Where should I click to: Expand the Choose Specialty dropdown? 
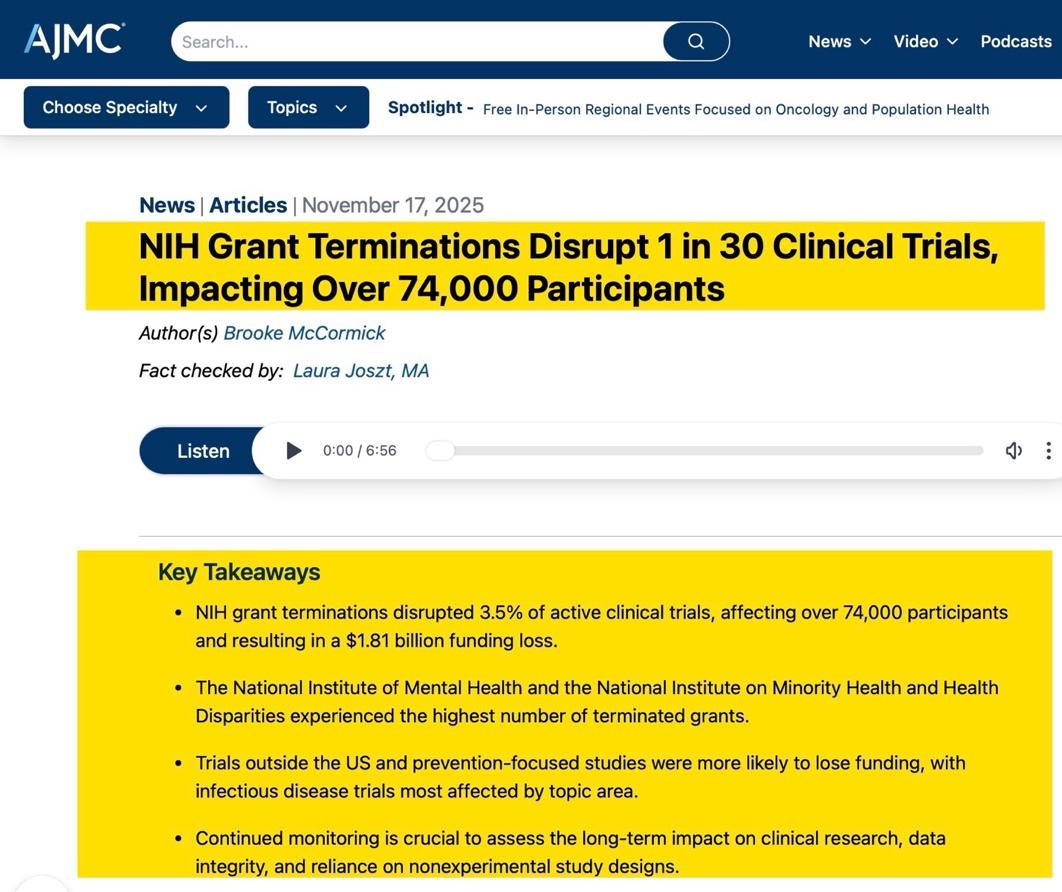[126, 108]
